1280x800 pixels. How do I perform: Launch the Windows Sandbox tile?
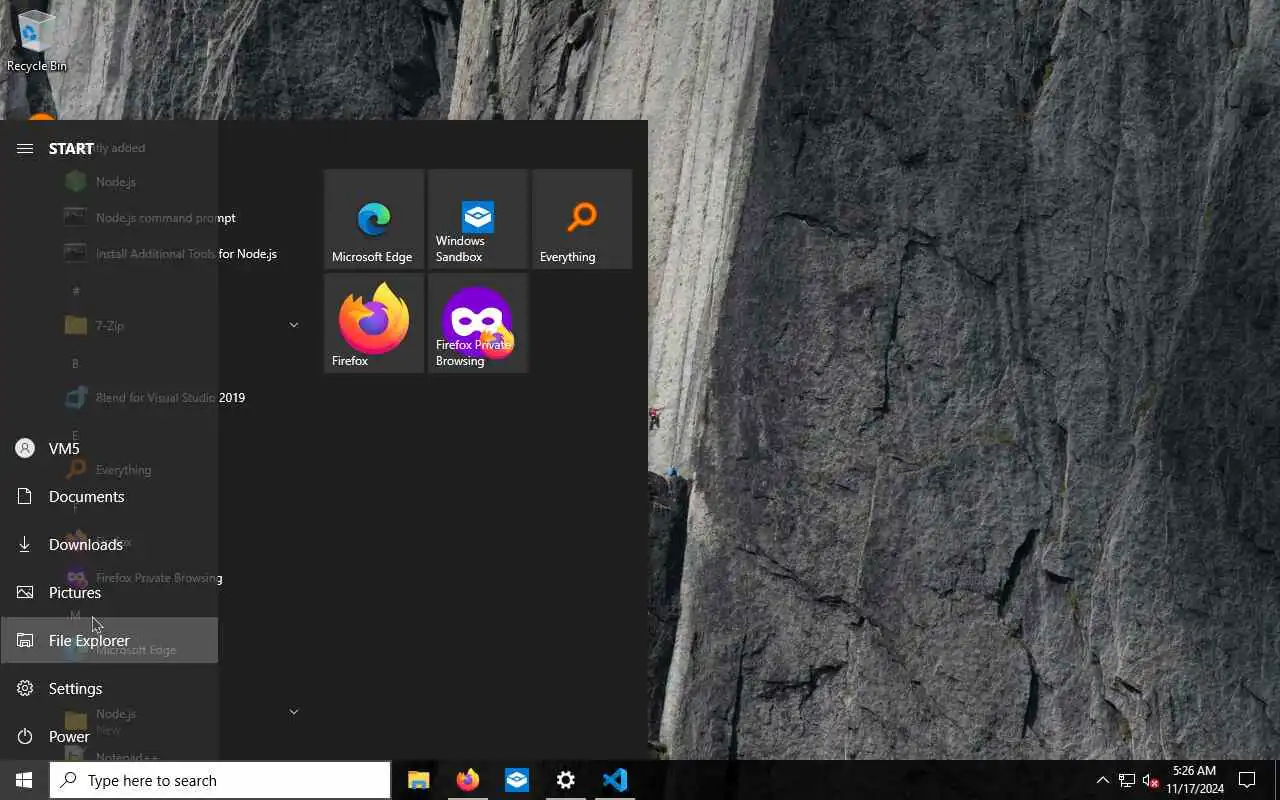point(478,219)
